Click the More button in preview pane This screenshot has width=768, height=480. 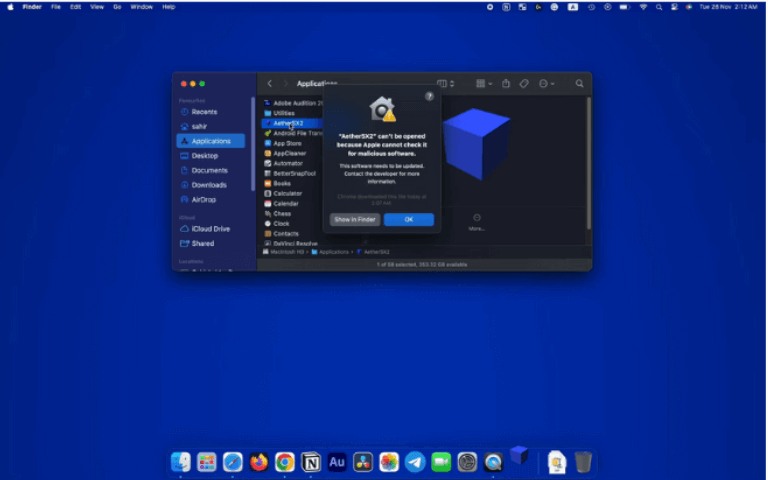tap(477, 222)
